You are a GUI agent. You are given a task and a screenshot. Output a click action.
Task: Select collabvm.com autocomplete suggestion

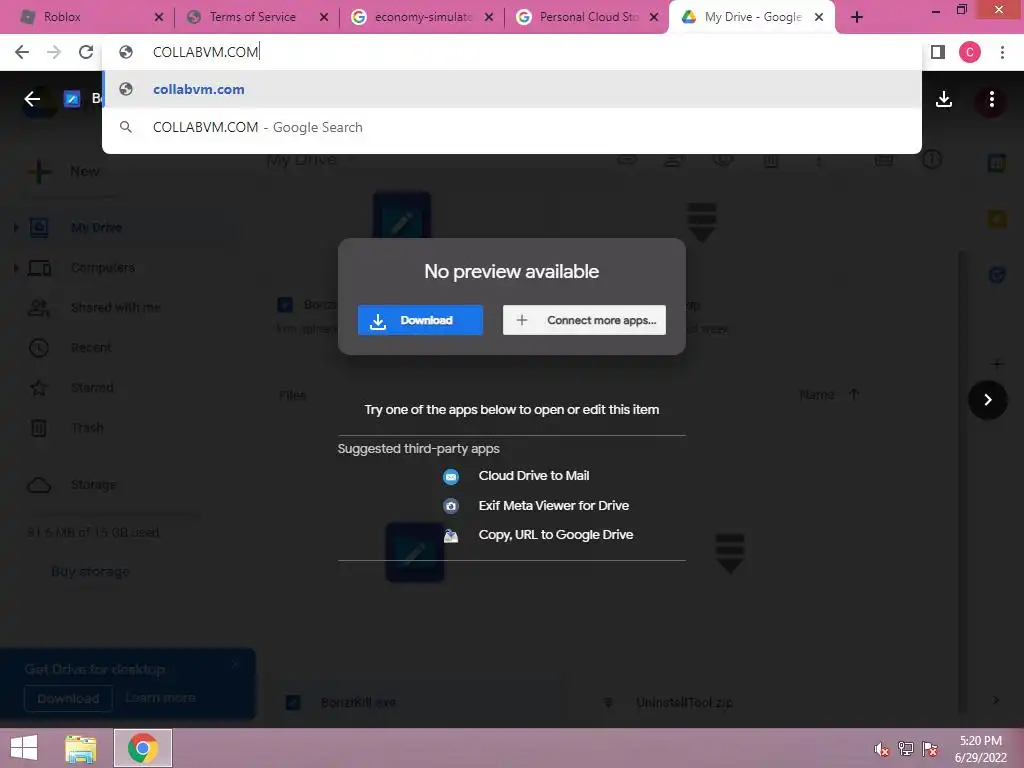click(512, 89)
